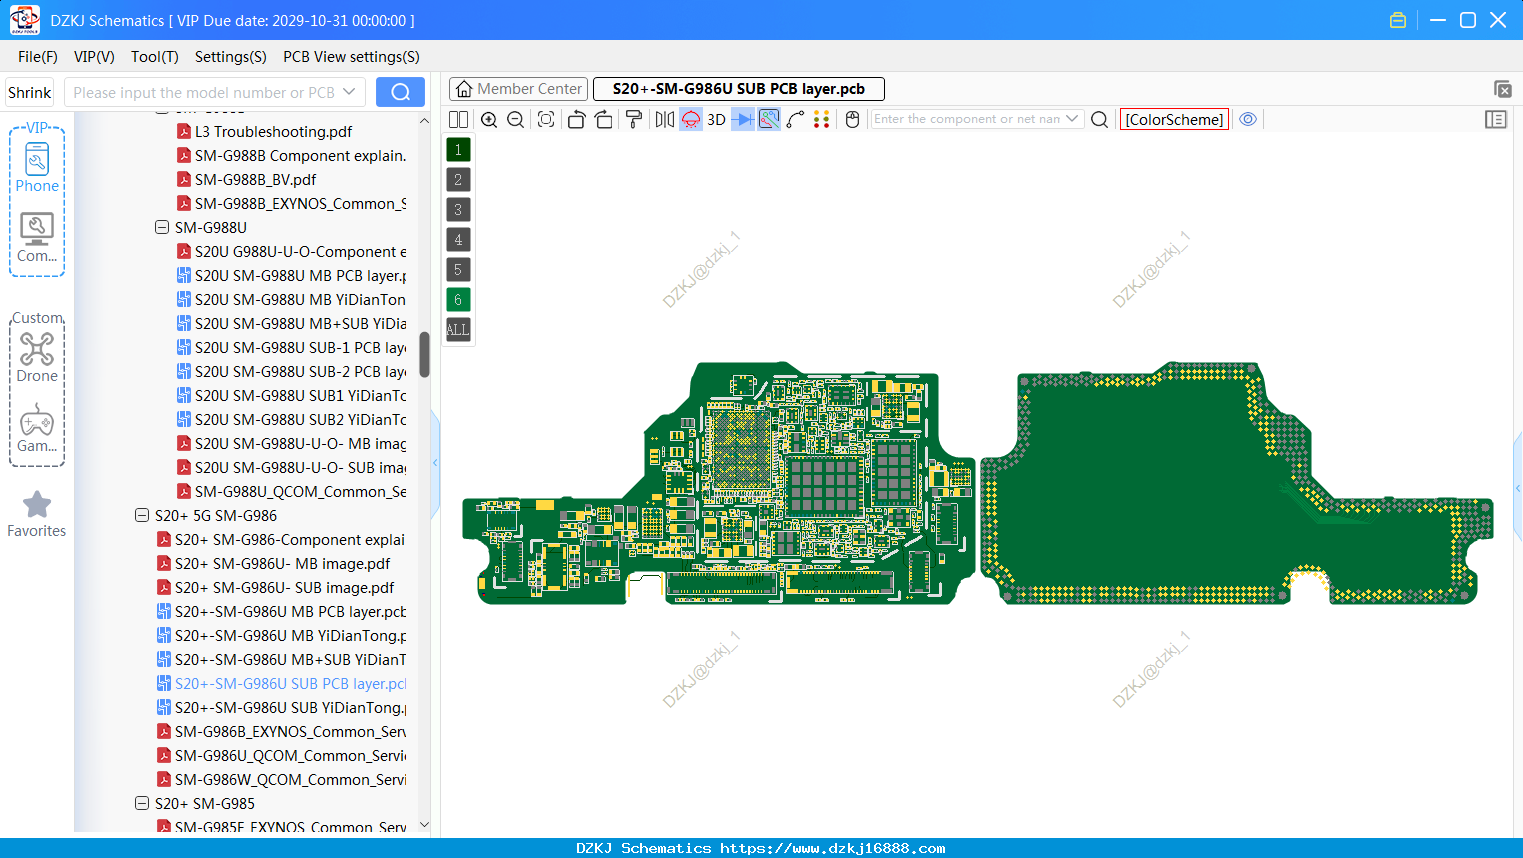Toggle the diode symbol display
Screen dimensions: 1523x858
743,119
